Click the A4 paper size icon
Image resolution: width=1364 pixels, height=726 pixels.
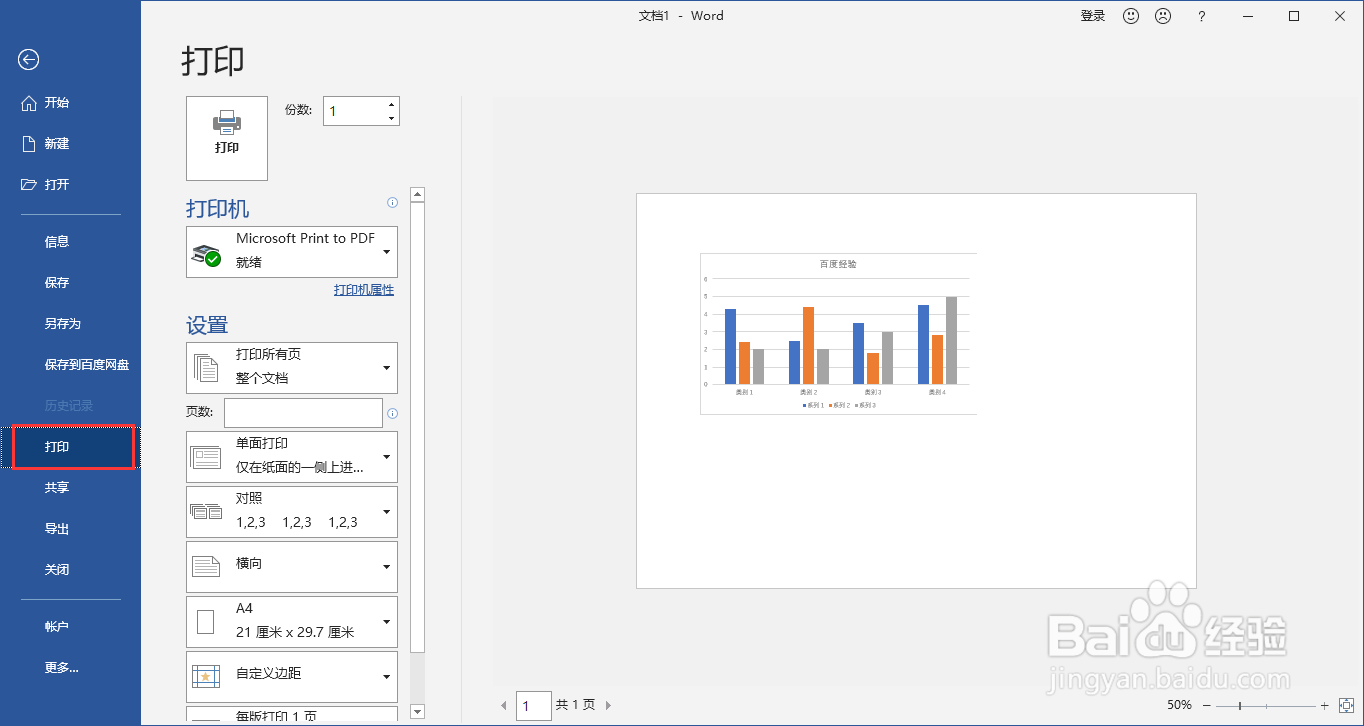point(206,622)
